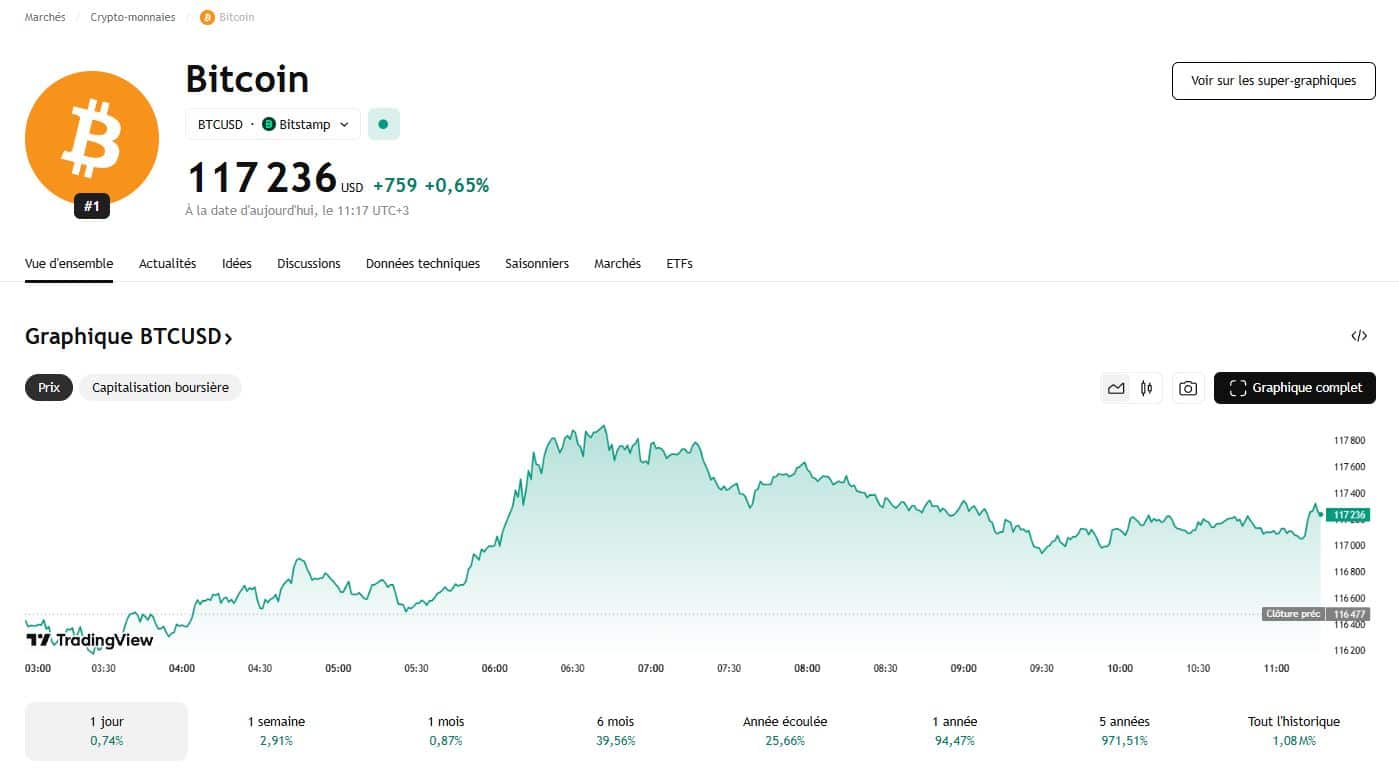Click the Clôture préc label on chart
Screen dimensions: 1399x770
pos(1293,614)
